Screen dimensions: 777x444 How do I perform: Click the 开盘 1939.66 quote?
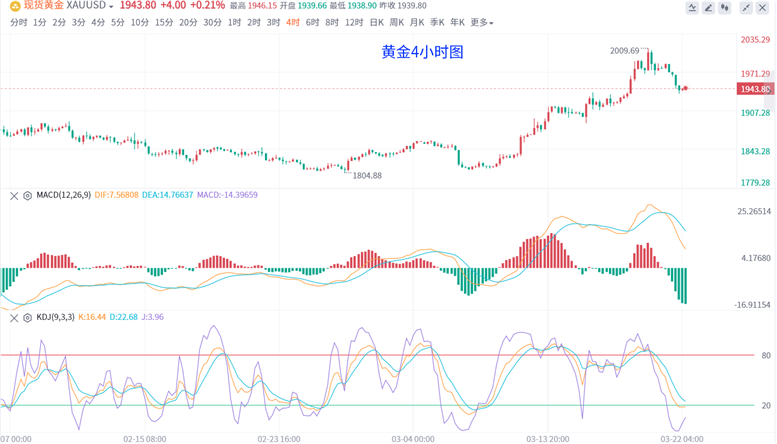[x=303, y=6]
